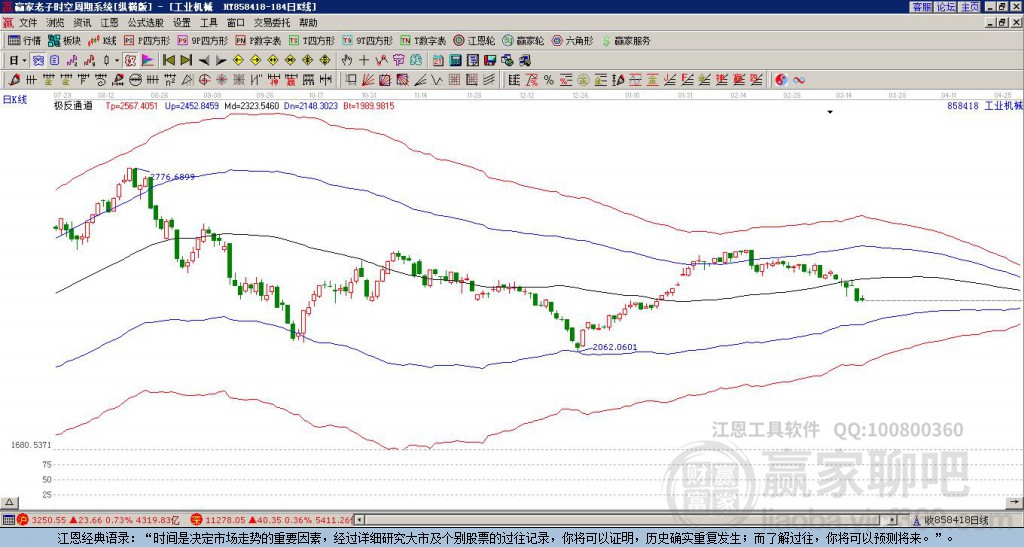Open the P数字表 tool
Image resolution: width=1024 pixels, height=548 pixels.
pos(258,40)
